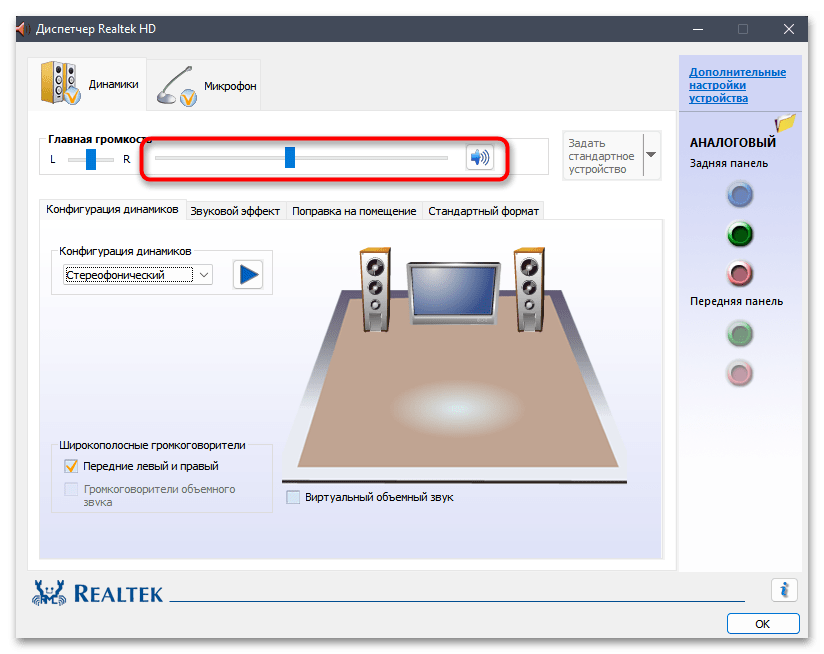Click the main volume slider handle
Screen dimensions: 824x654
pyautogui.click(x=290, y=157)
